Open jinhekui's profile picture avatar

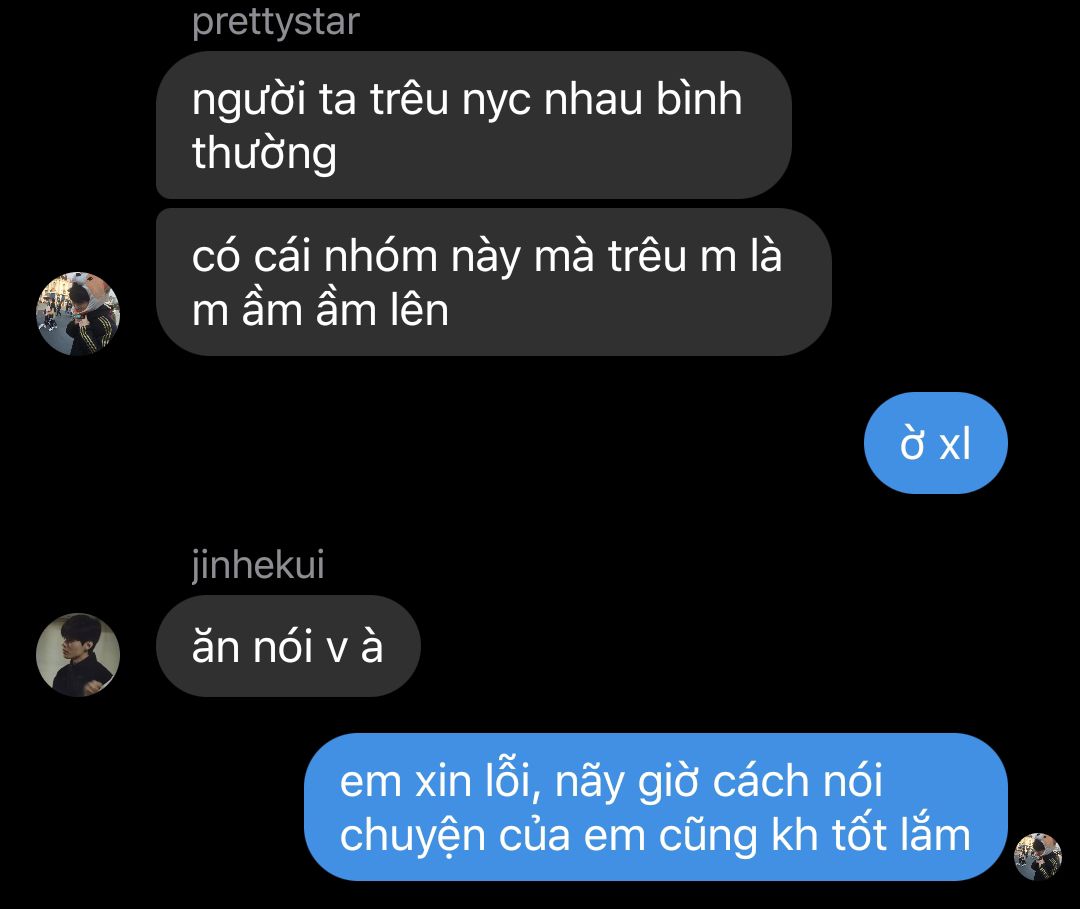click(78, 654)
